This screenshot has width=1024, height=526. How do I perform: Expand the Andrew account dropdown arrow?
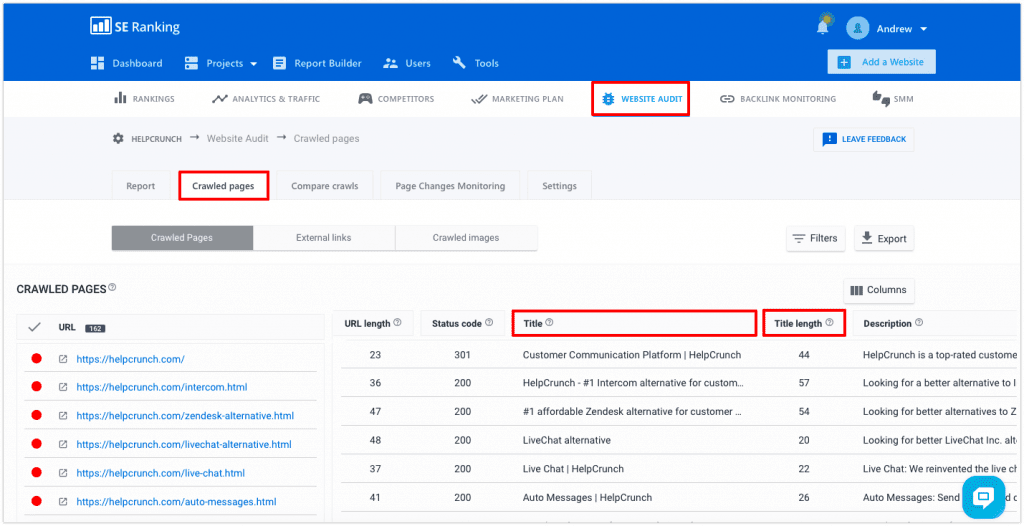point(923,29)
